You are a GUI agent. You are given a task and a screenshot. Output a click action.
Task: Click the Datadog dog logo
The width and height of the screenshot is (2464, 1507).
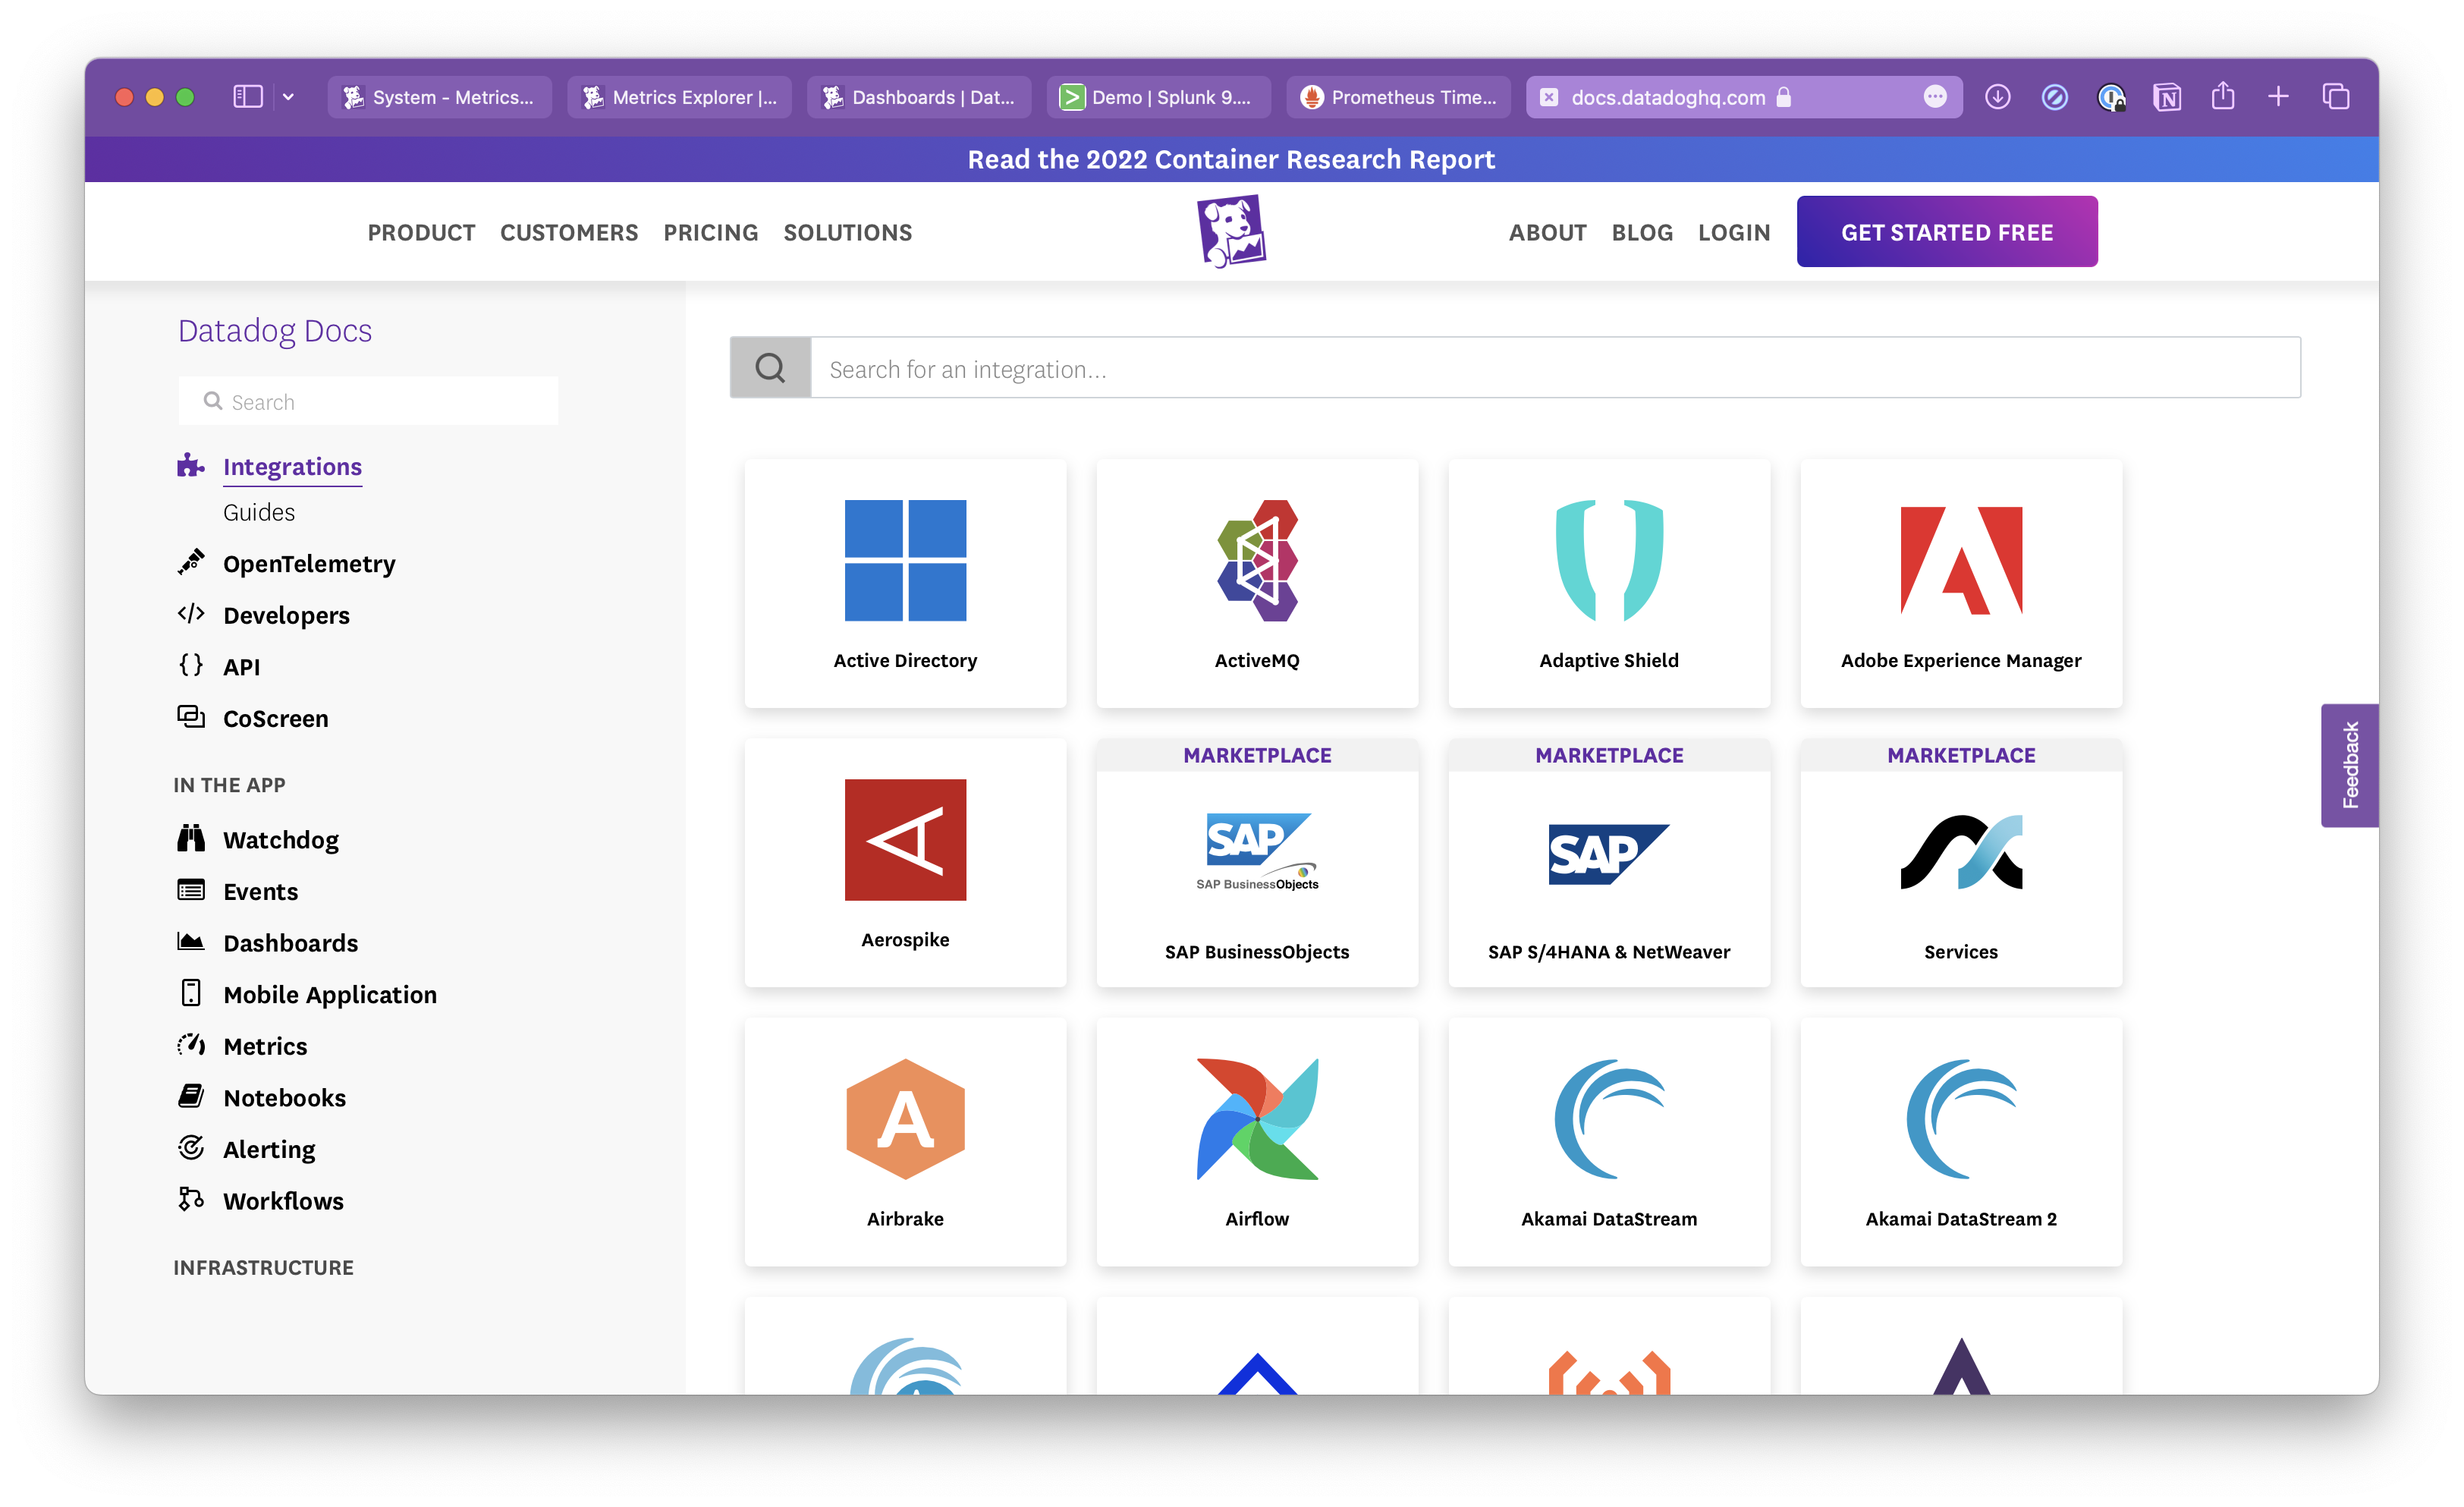pyautogui.click(x=1232, y=232)
